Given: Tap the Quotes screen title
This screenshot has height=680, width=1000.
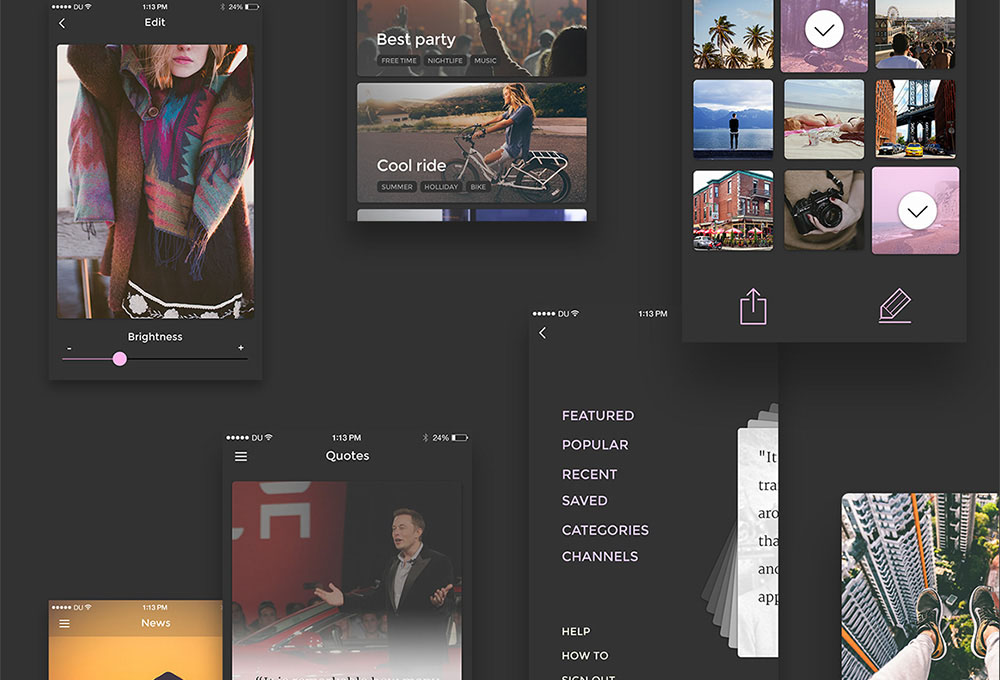Looking at the screenshot, I should pyautogui.click(x=348, y=455).
